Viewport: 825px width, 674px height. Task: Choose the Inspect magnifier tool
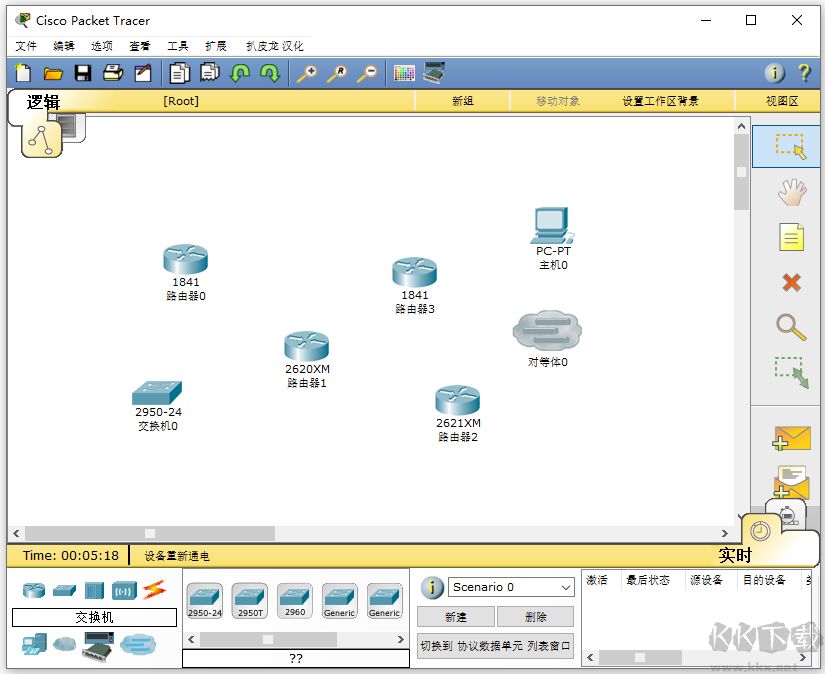[791, 327]
